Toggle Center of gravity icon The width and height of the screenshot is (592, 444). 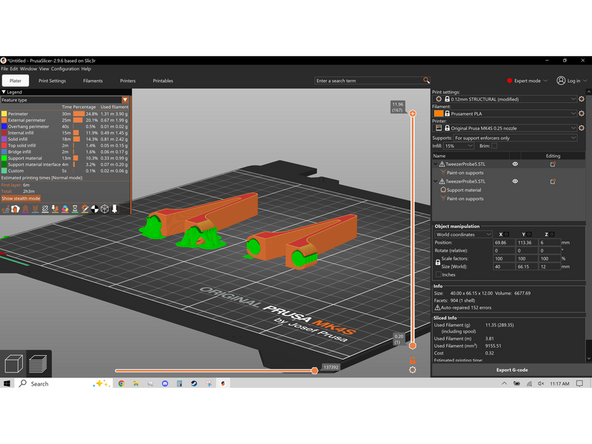click(95, 209)
